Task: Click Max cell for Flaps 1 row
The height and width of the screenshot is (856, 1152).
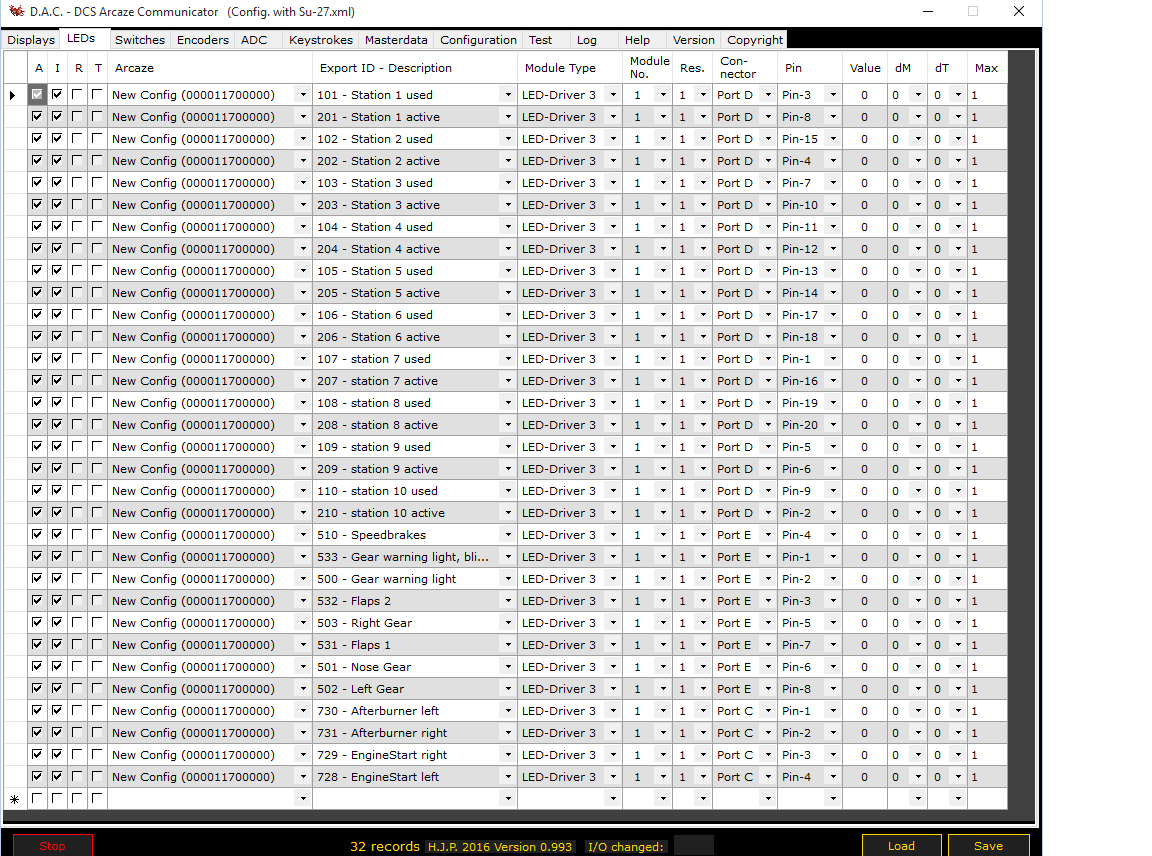Action: pyautogui.click(x=987, y=645)
